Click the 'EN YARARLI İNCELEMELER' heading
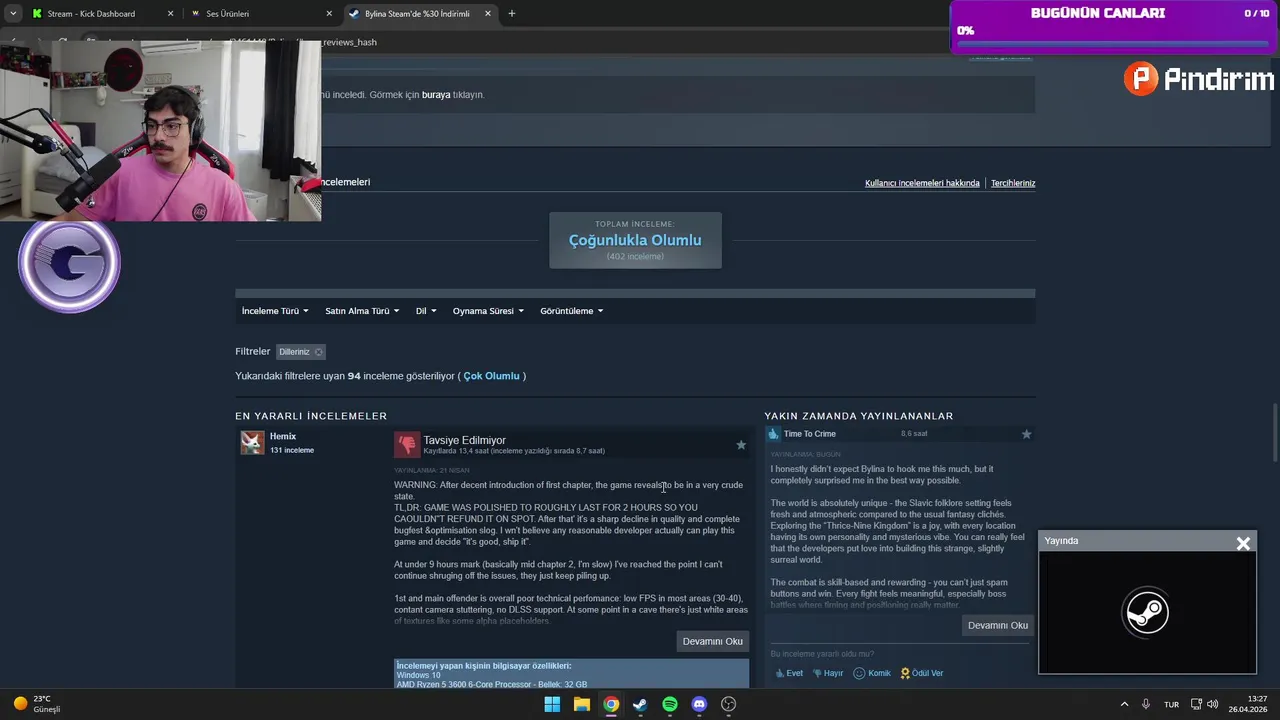The width and height of the screenshot is (1280, 720). point(311,416)
